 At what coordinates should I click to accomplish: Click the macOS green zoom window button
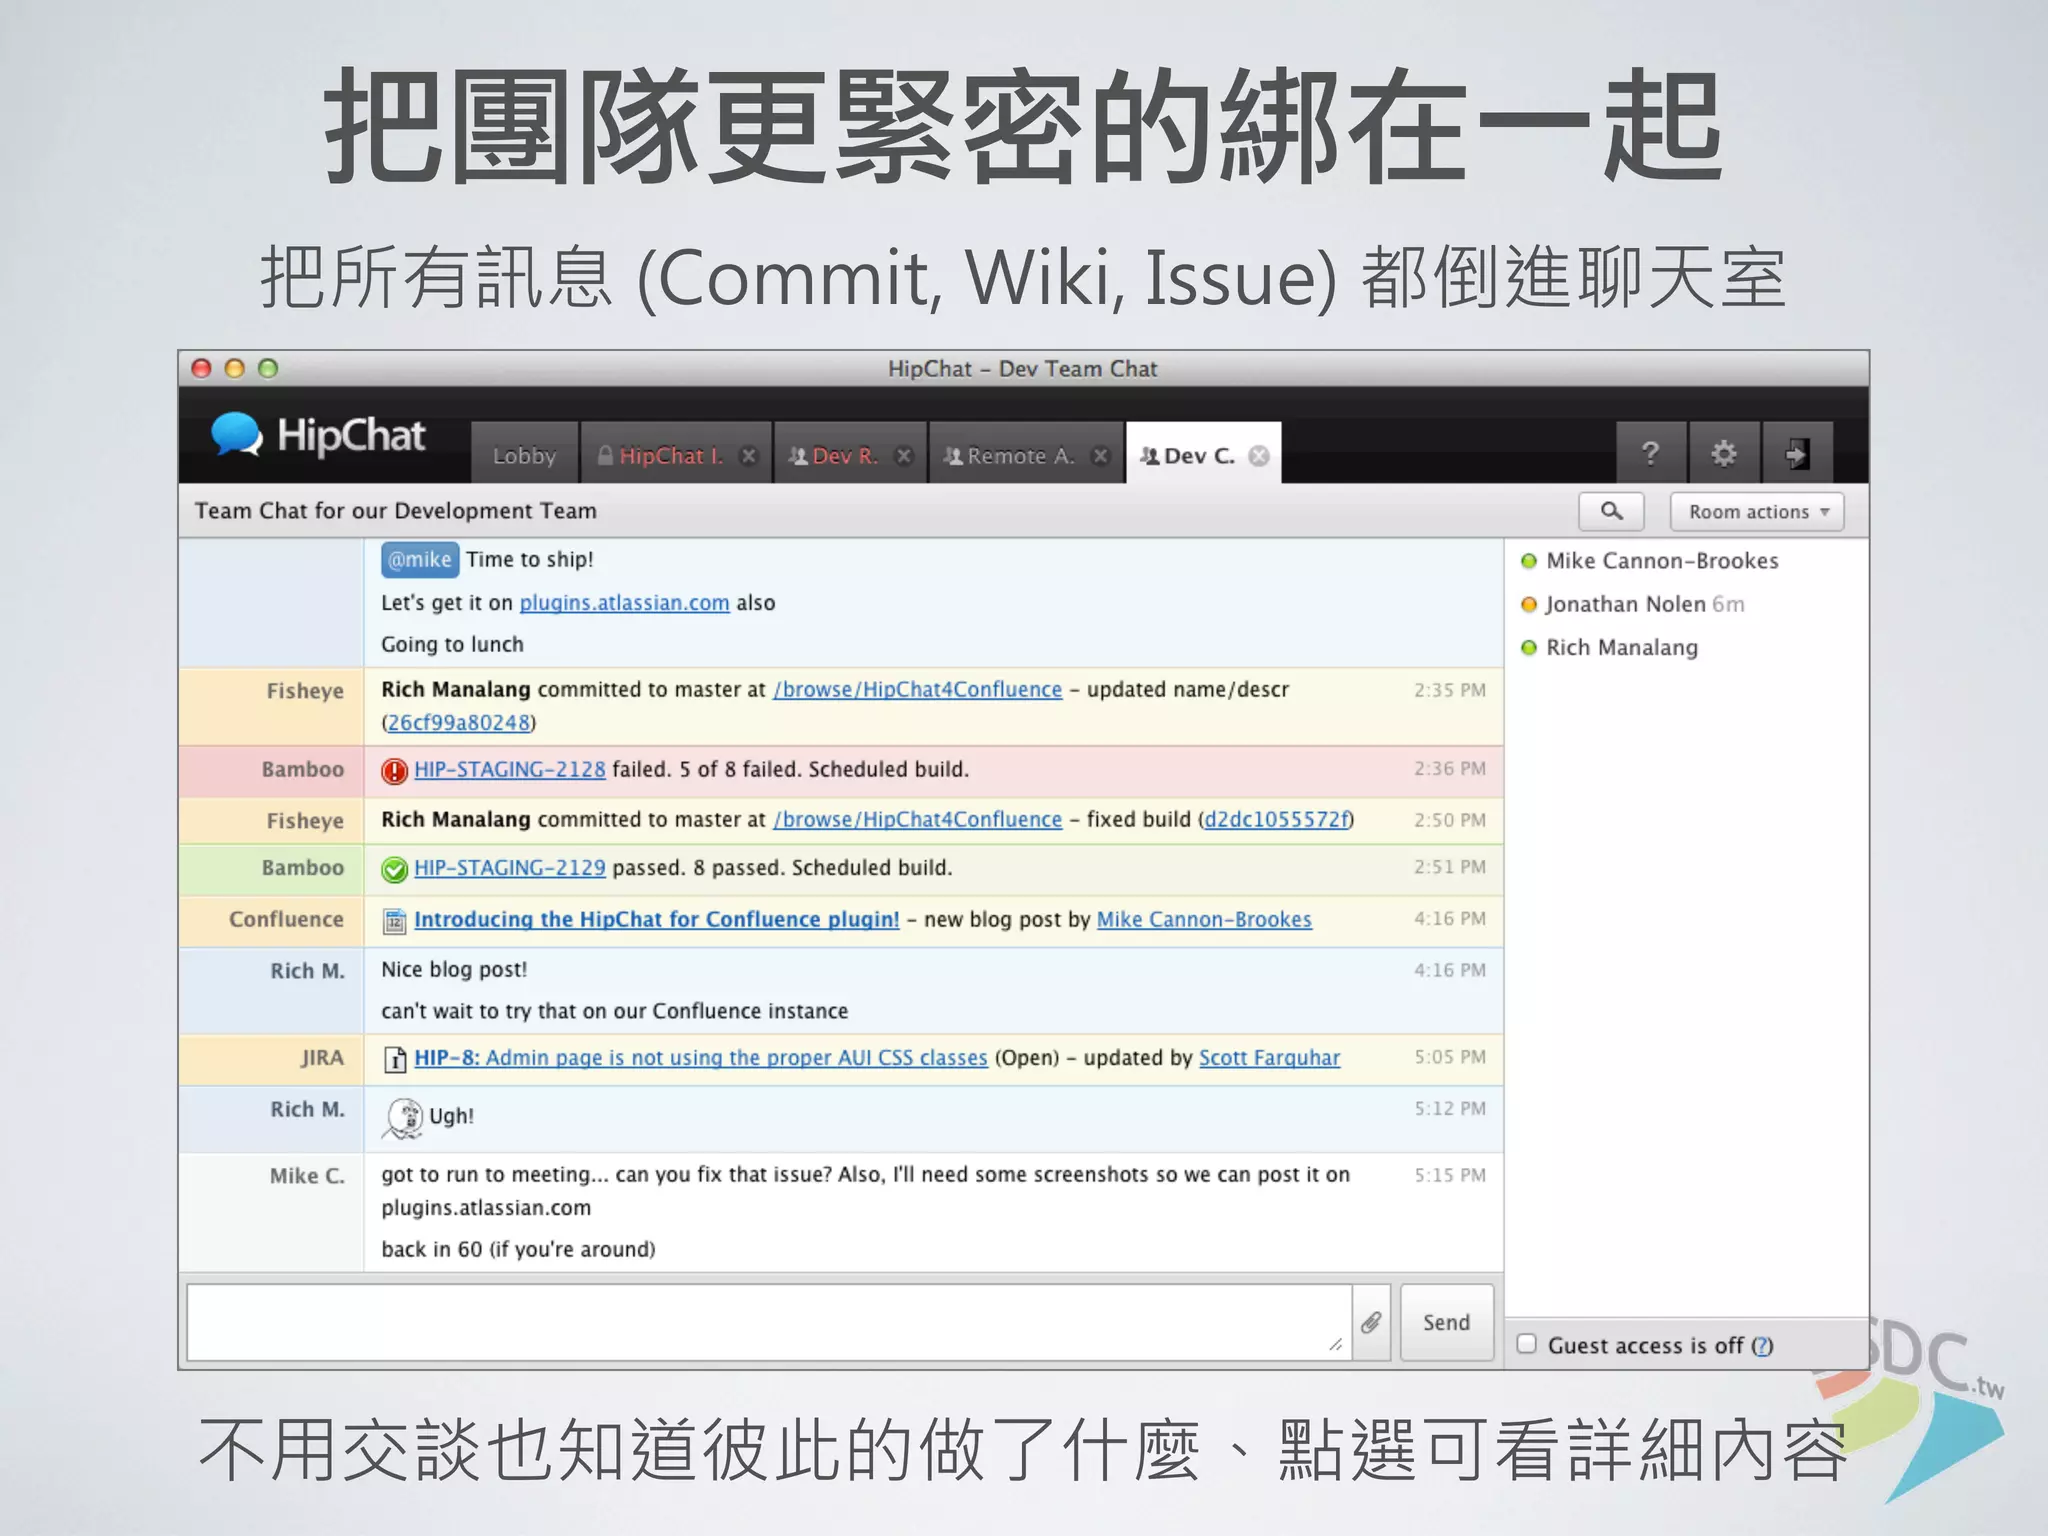click(x=268, y=368)
